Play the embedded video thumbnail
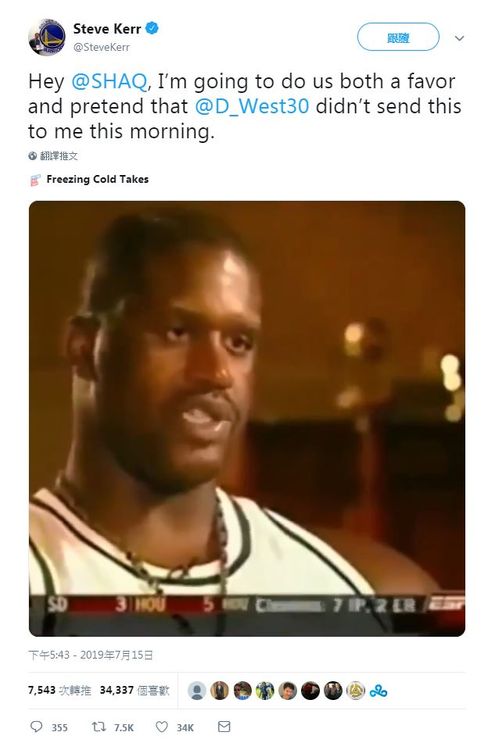The width and height of the screenshot is (495, 750). coord(247,419)
